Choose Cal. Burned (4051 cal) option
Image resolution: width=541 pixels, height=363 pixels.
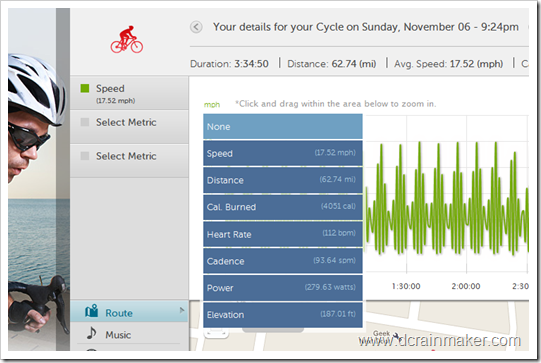tap(283, 207)
